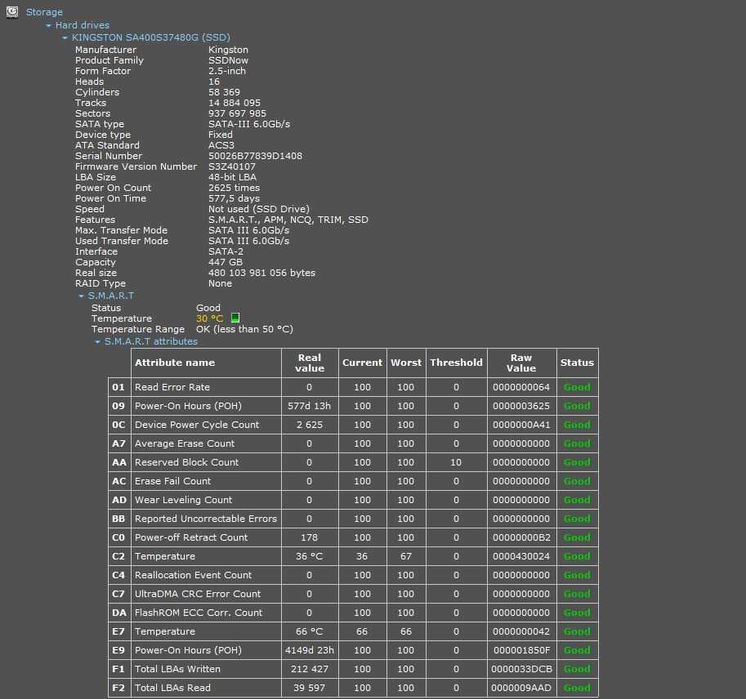Click the Storage section icon
Screen dimensions: 746x699
click(12, 12)
